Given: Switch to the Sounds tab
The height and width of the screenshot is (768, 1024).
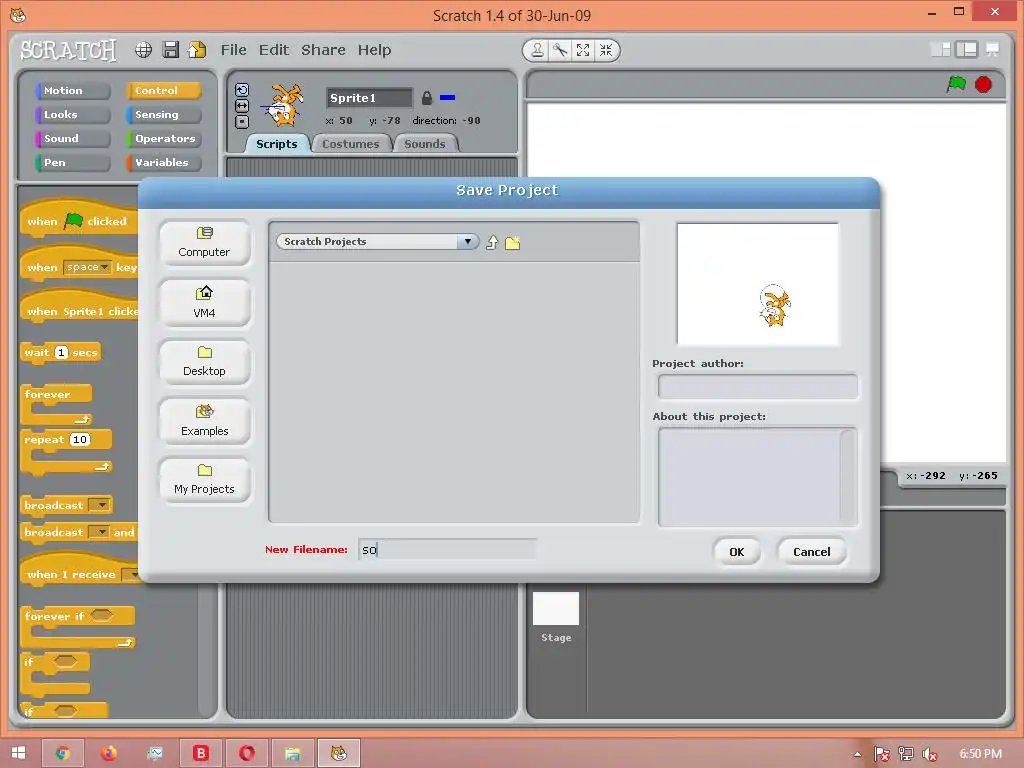Looking at the screenshot, I should tap(424, 144).
